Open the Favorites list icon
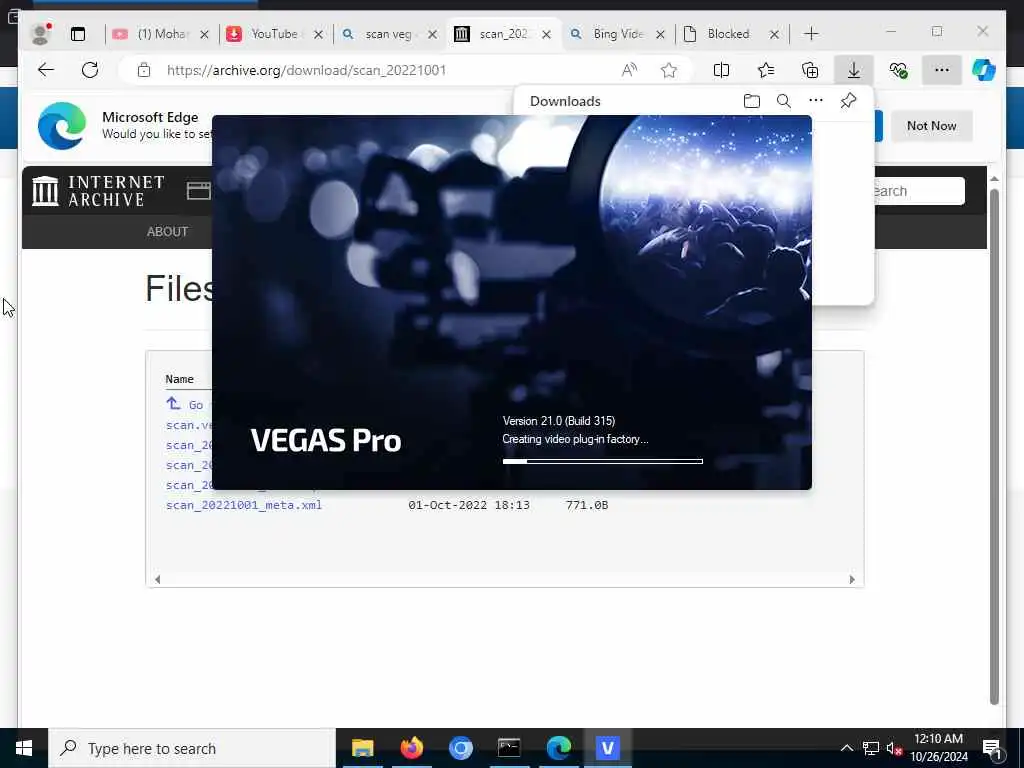This screenshot has height=768, width=1024. tap(766, 70)
